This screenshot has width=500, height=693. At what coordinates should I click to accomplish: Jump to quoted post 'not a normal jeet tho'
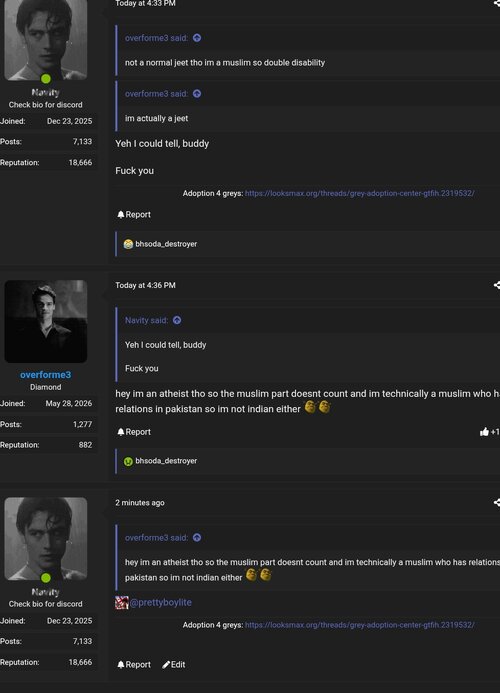[x=197, y=38]
